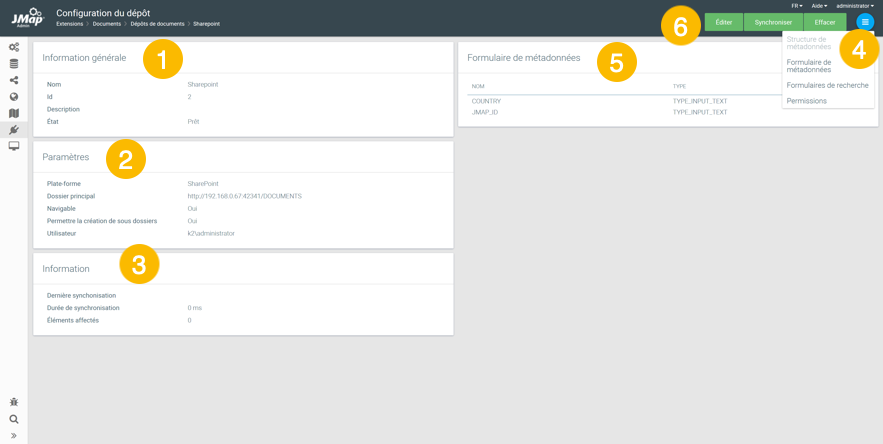
Task: Open the plug extensions sidebar icon
Action: click(x=14, y=130)
